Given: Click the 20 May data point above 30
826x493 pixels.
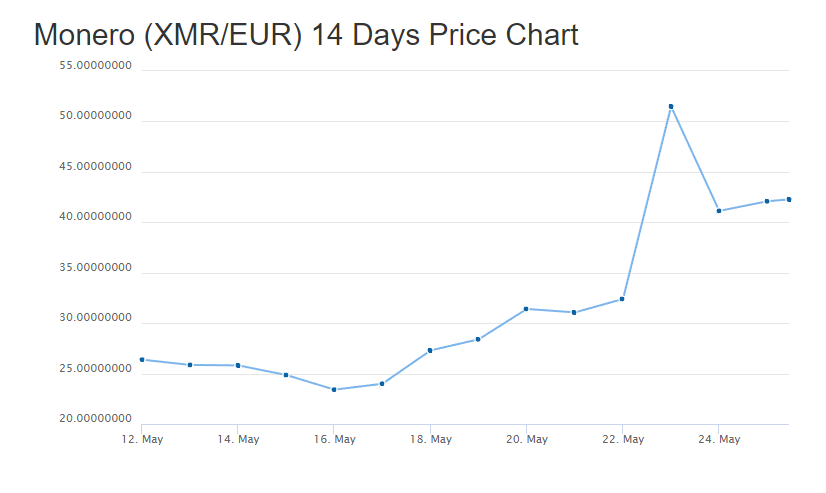Looking at the screenshot, I should pos(526,309).
